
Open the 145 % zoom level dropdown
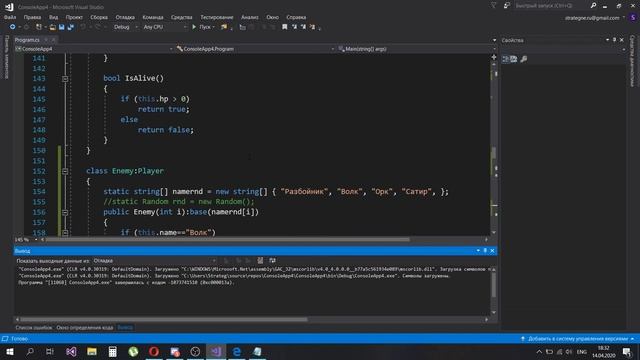pos(26,240)
